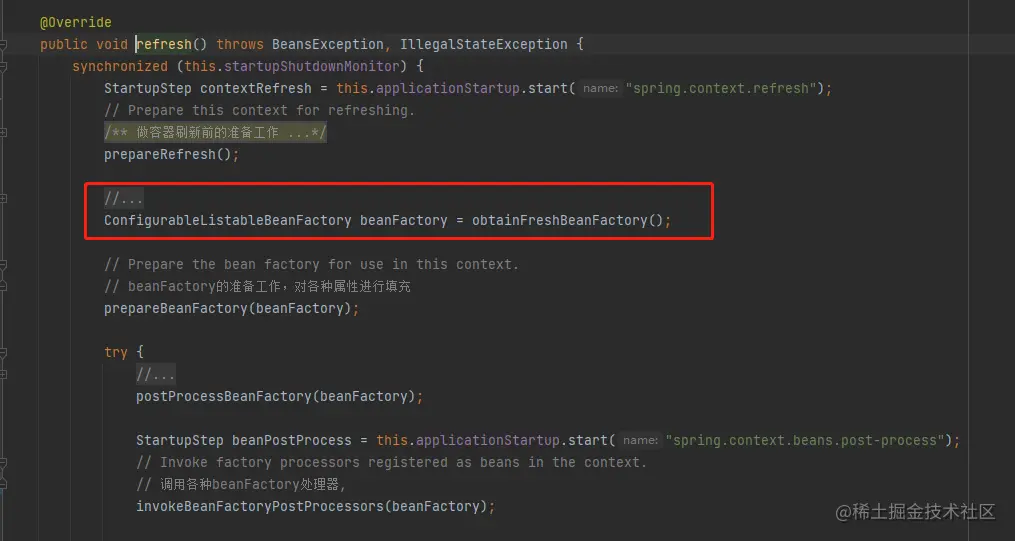Click ConfigurableListableBeanFactory type name
The height and width of the screenshot is (541, 1015).
[x=227, y=221]
